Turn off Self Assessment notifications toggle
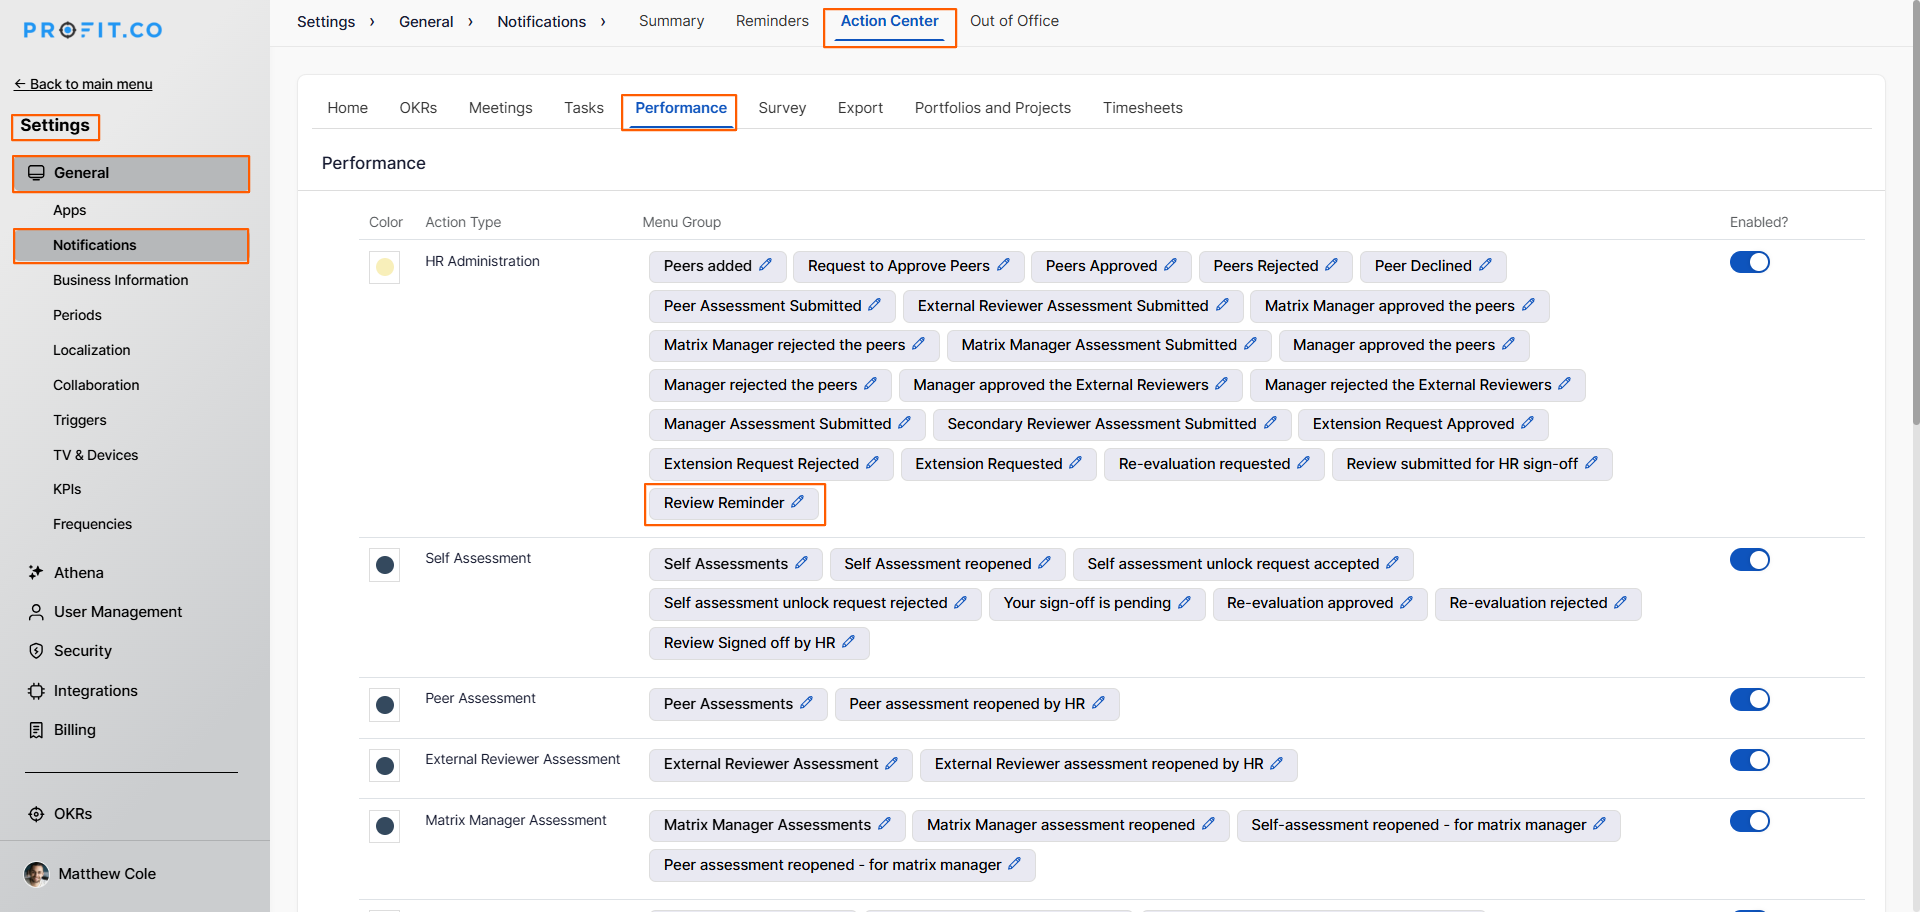Screen dimensions: 1920x912 [x=1749, y=560]
